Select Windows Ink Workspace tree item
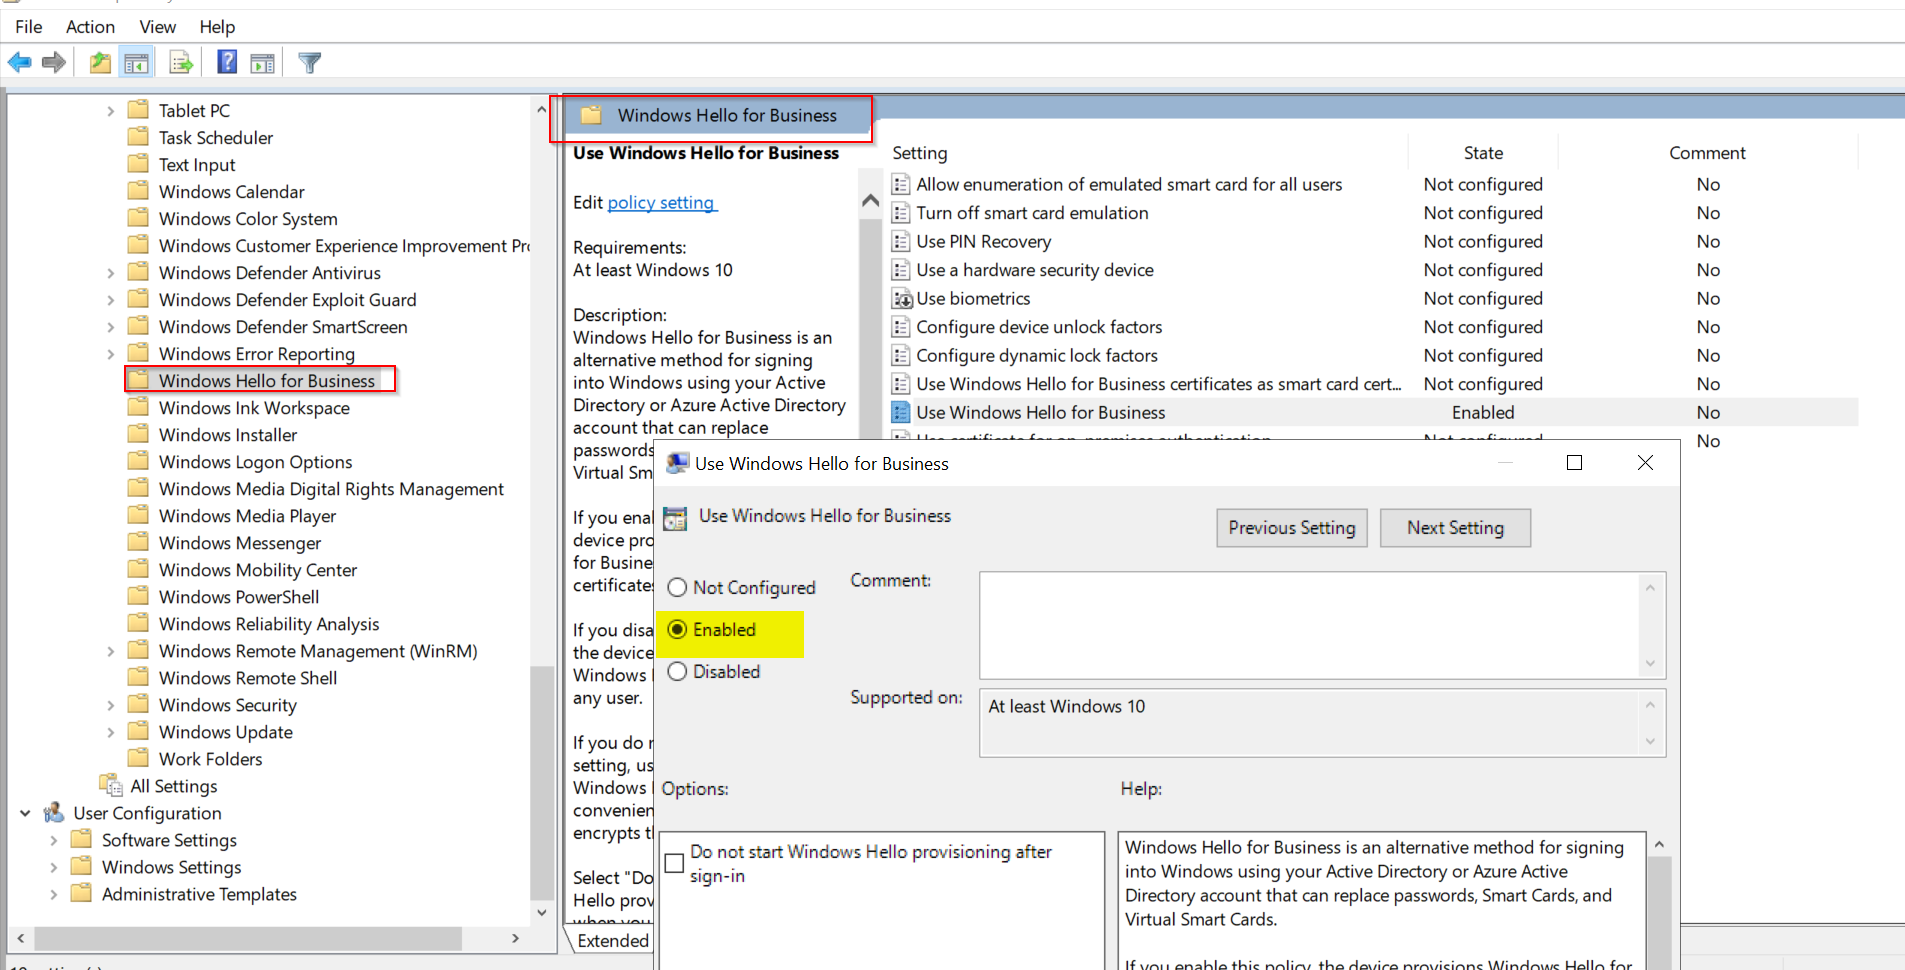The image size is (1905, 970). coord(254,407)
